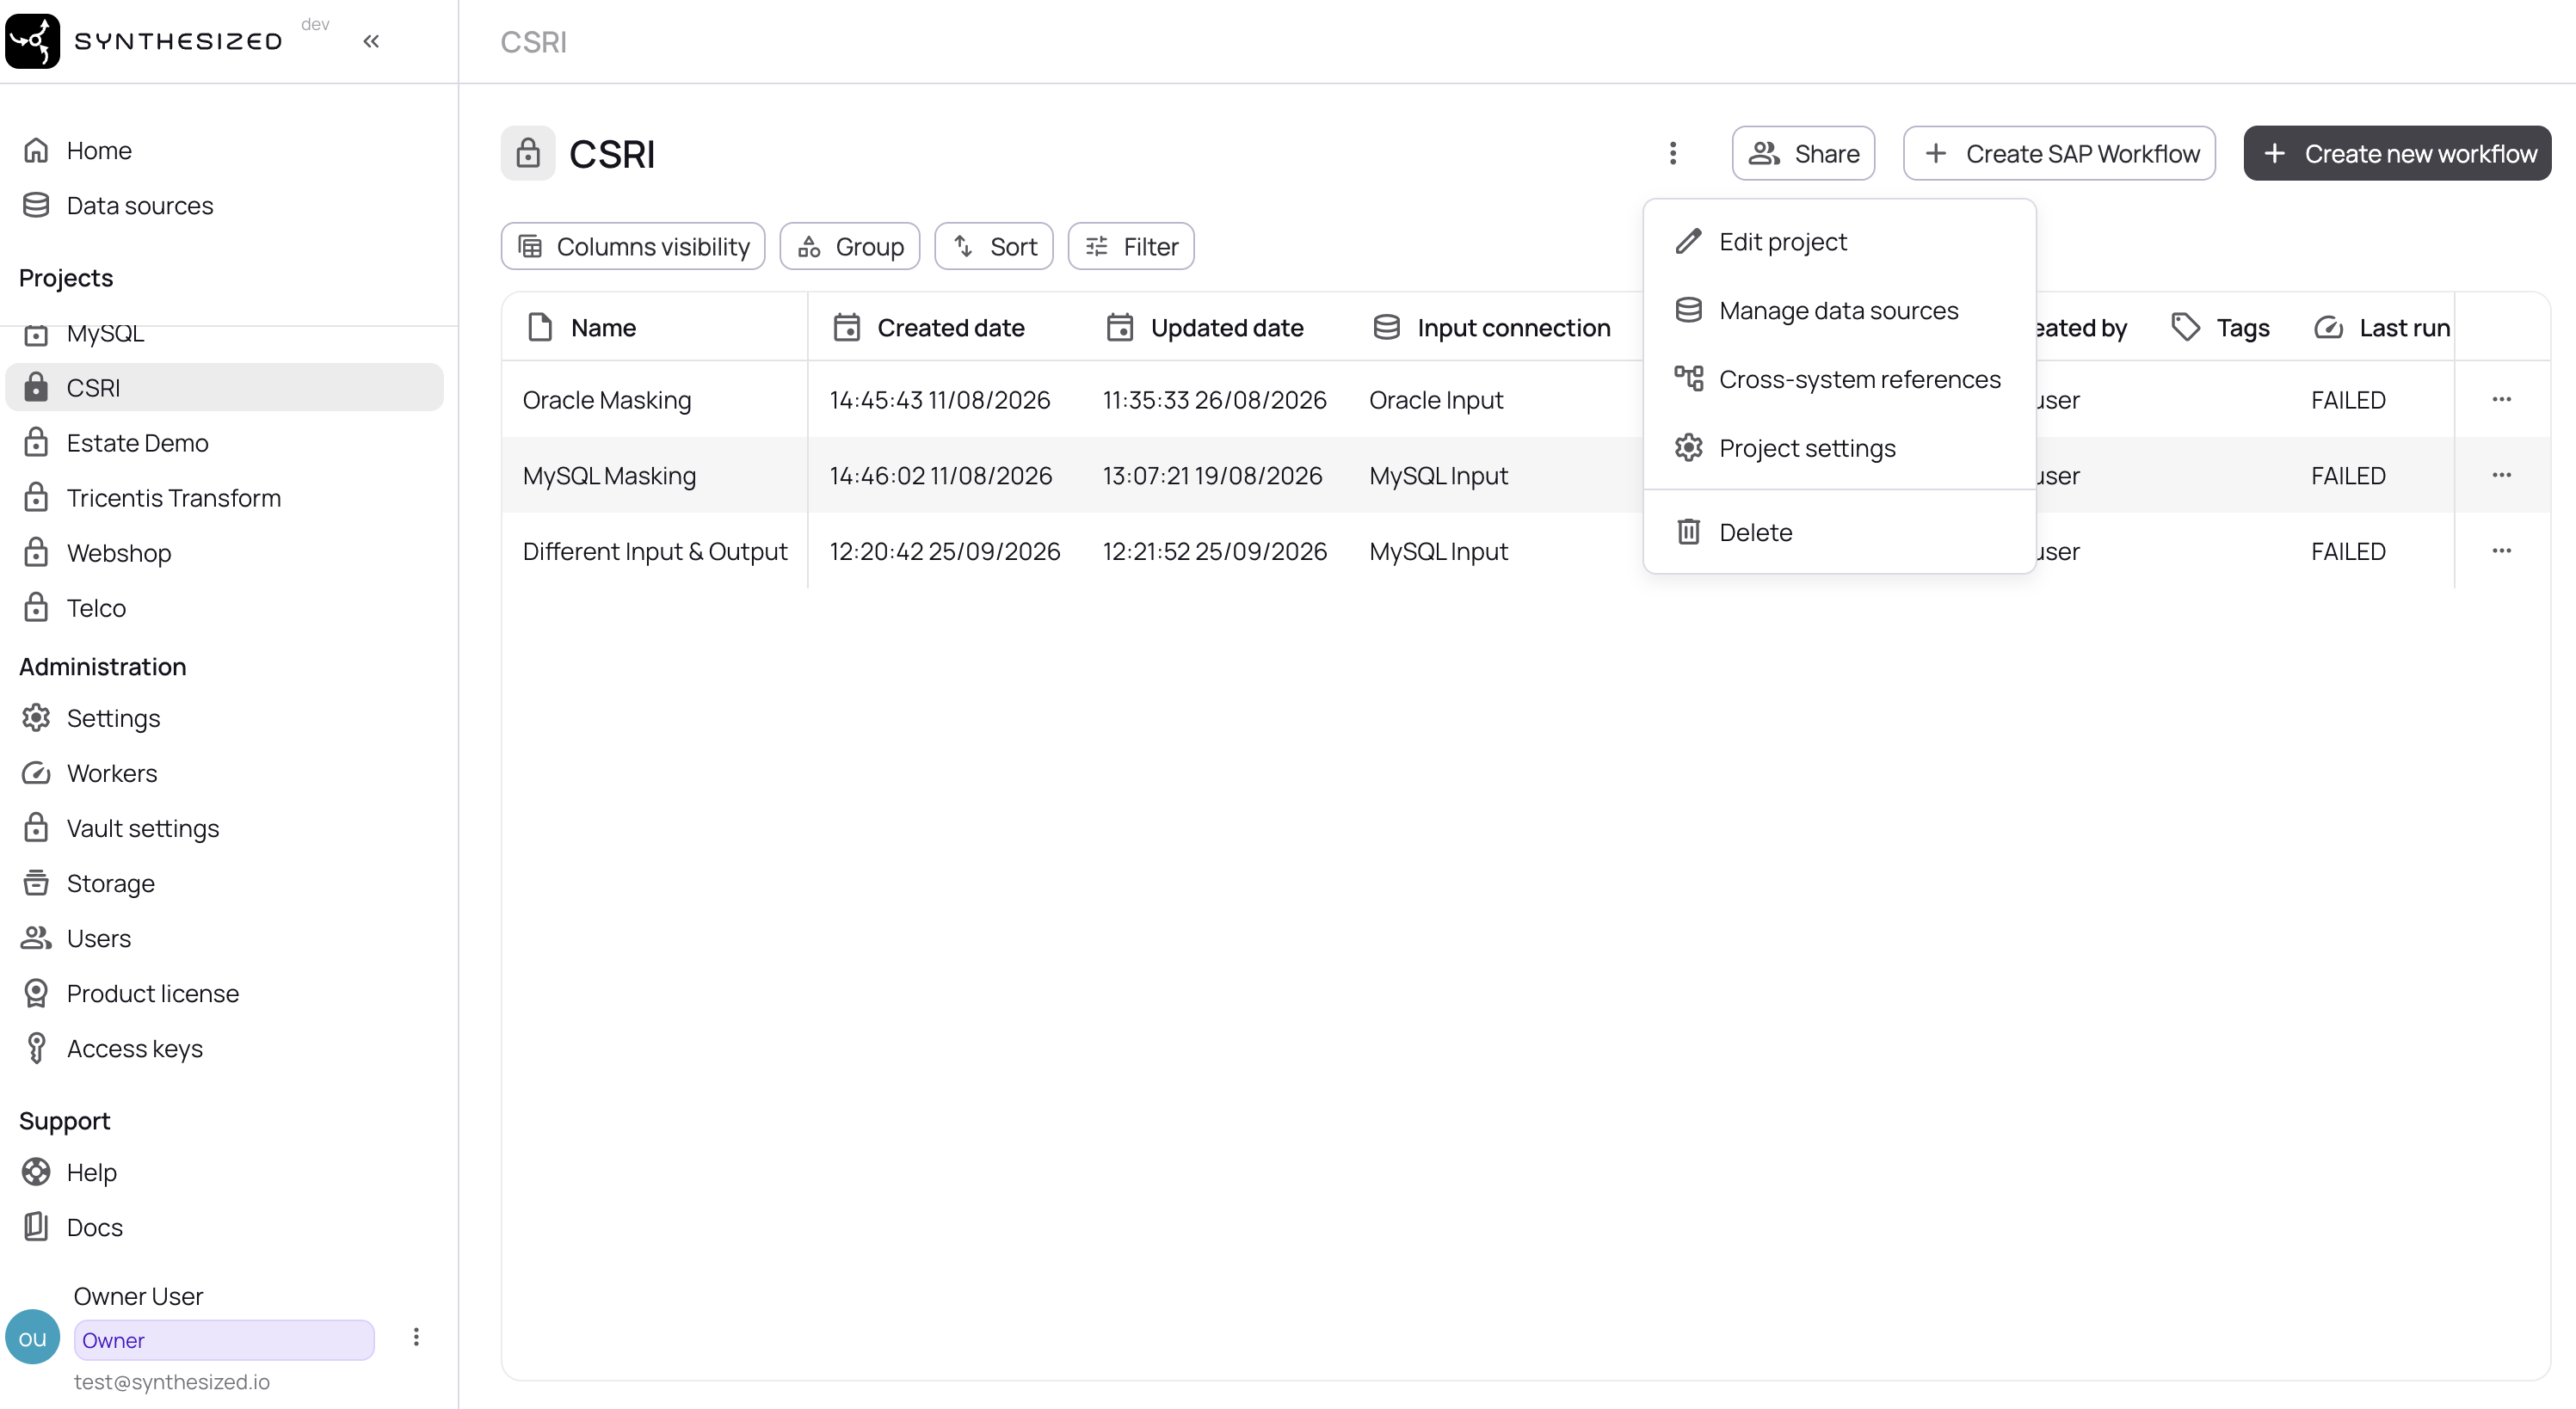This screenshot has width=2576, height=1409.
Task: Open row actions for Different Input & Output
Action: 2502,551
